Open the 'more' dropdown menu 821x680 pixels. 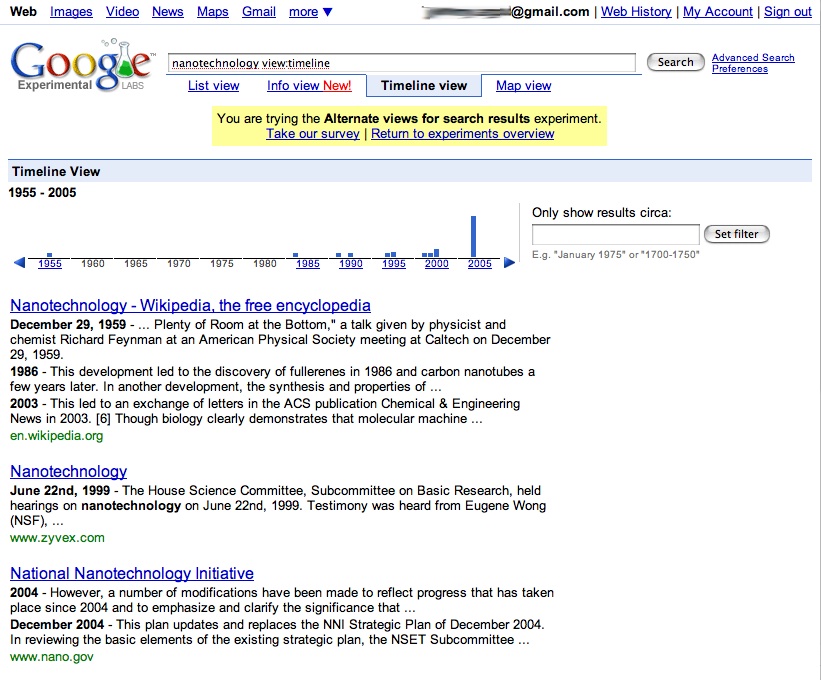(x=310, y=12)
